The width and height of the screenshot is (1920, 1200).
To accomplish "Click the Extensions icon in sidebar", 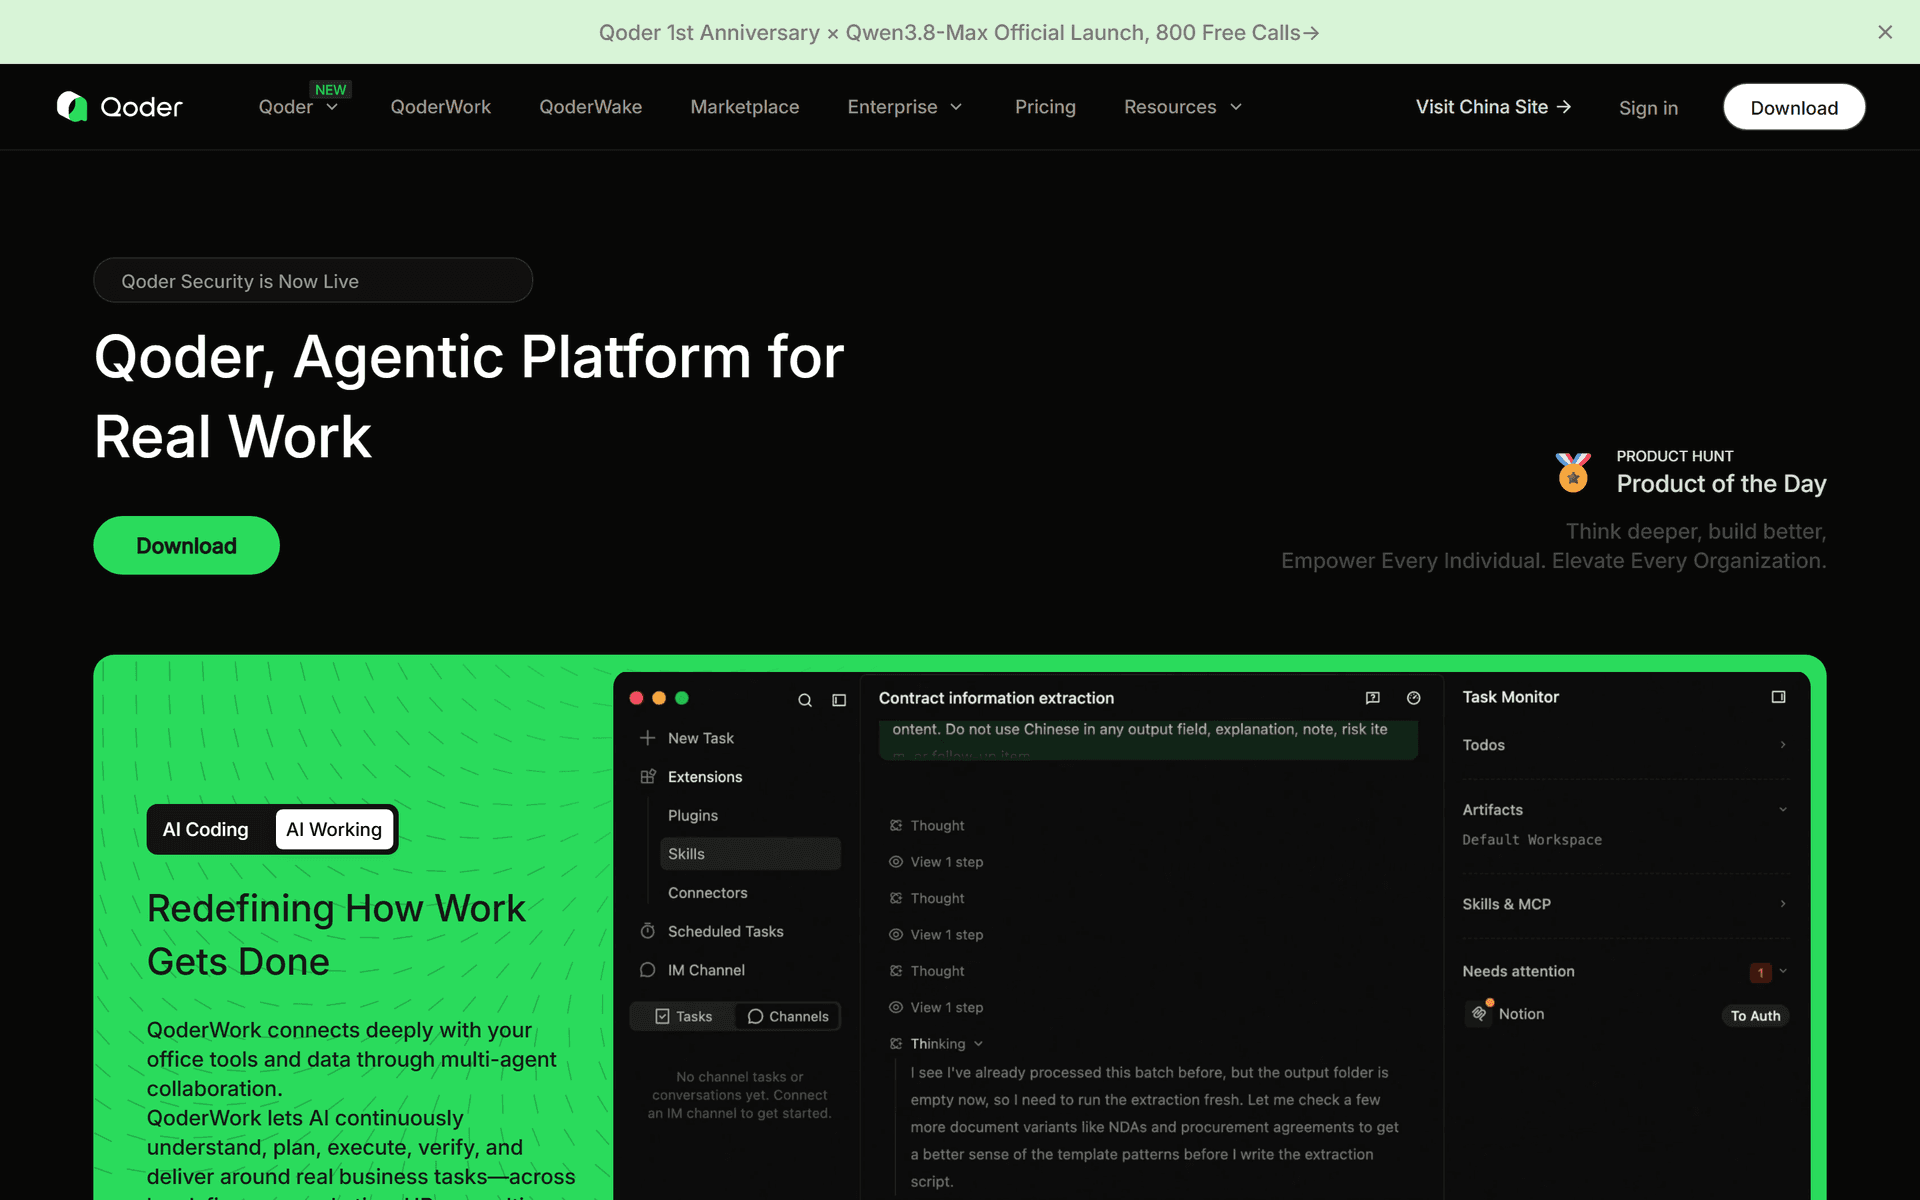I will [648, 777].
